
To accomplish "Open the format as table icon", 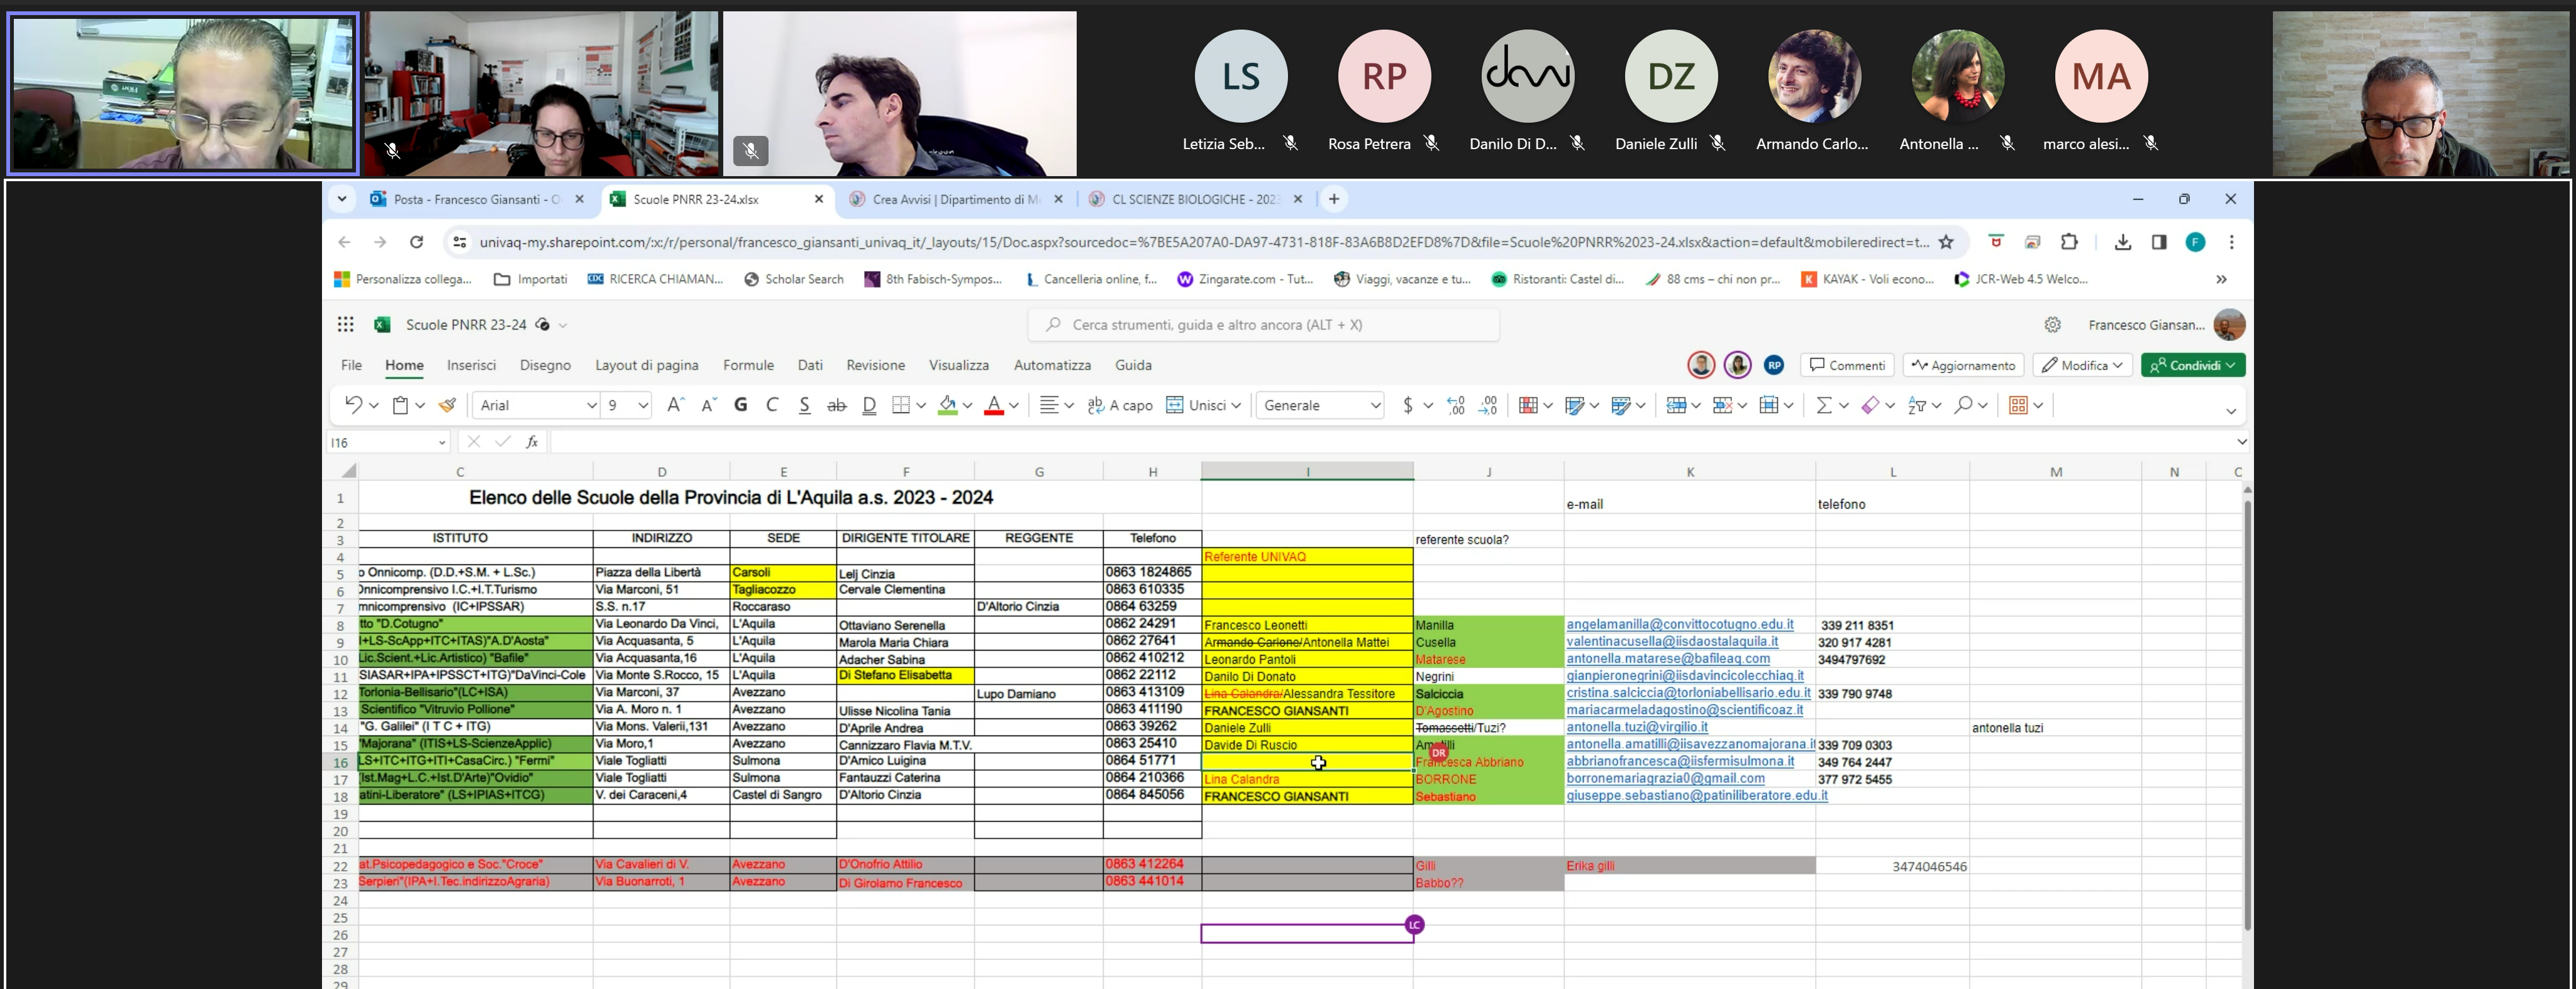I will point(1575,405).
